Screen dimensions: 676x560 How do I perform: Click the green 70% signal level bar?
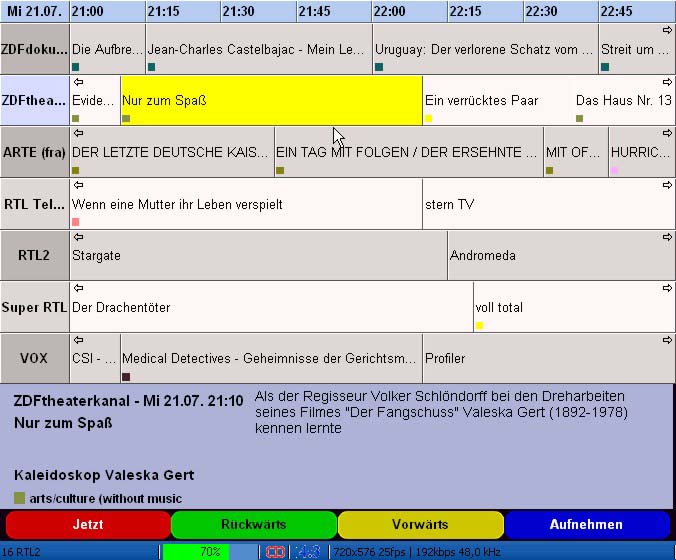tap(210, 552)
